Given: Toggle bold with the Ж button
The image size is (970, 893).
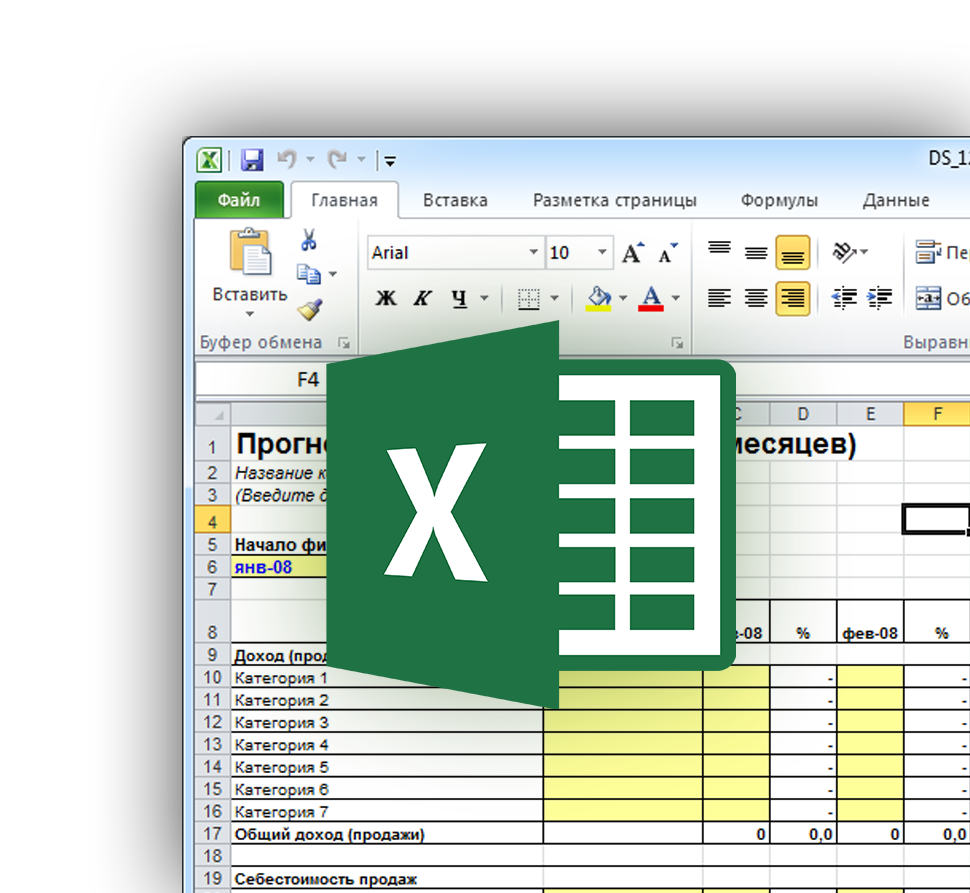Looking at the screenshot, I should pyautogui.click(x=386, y=299).
